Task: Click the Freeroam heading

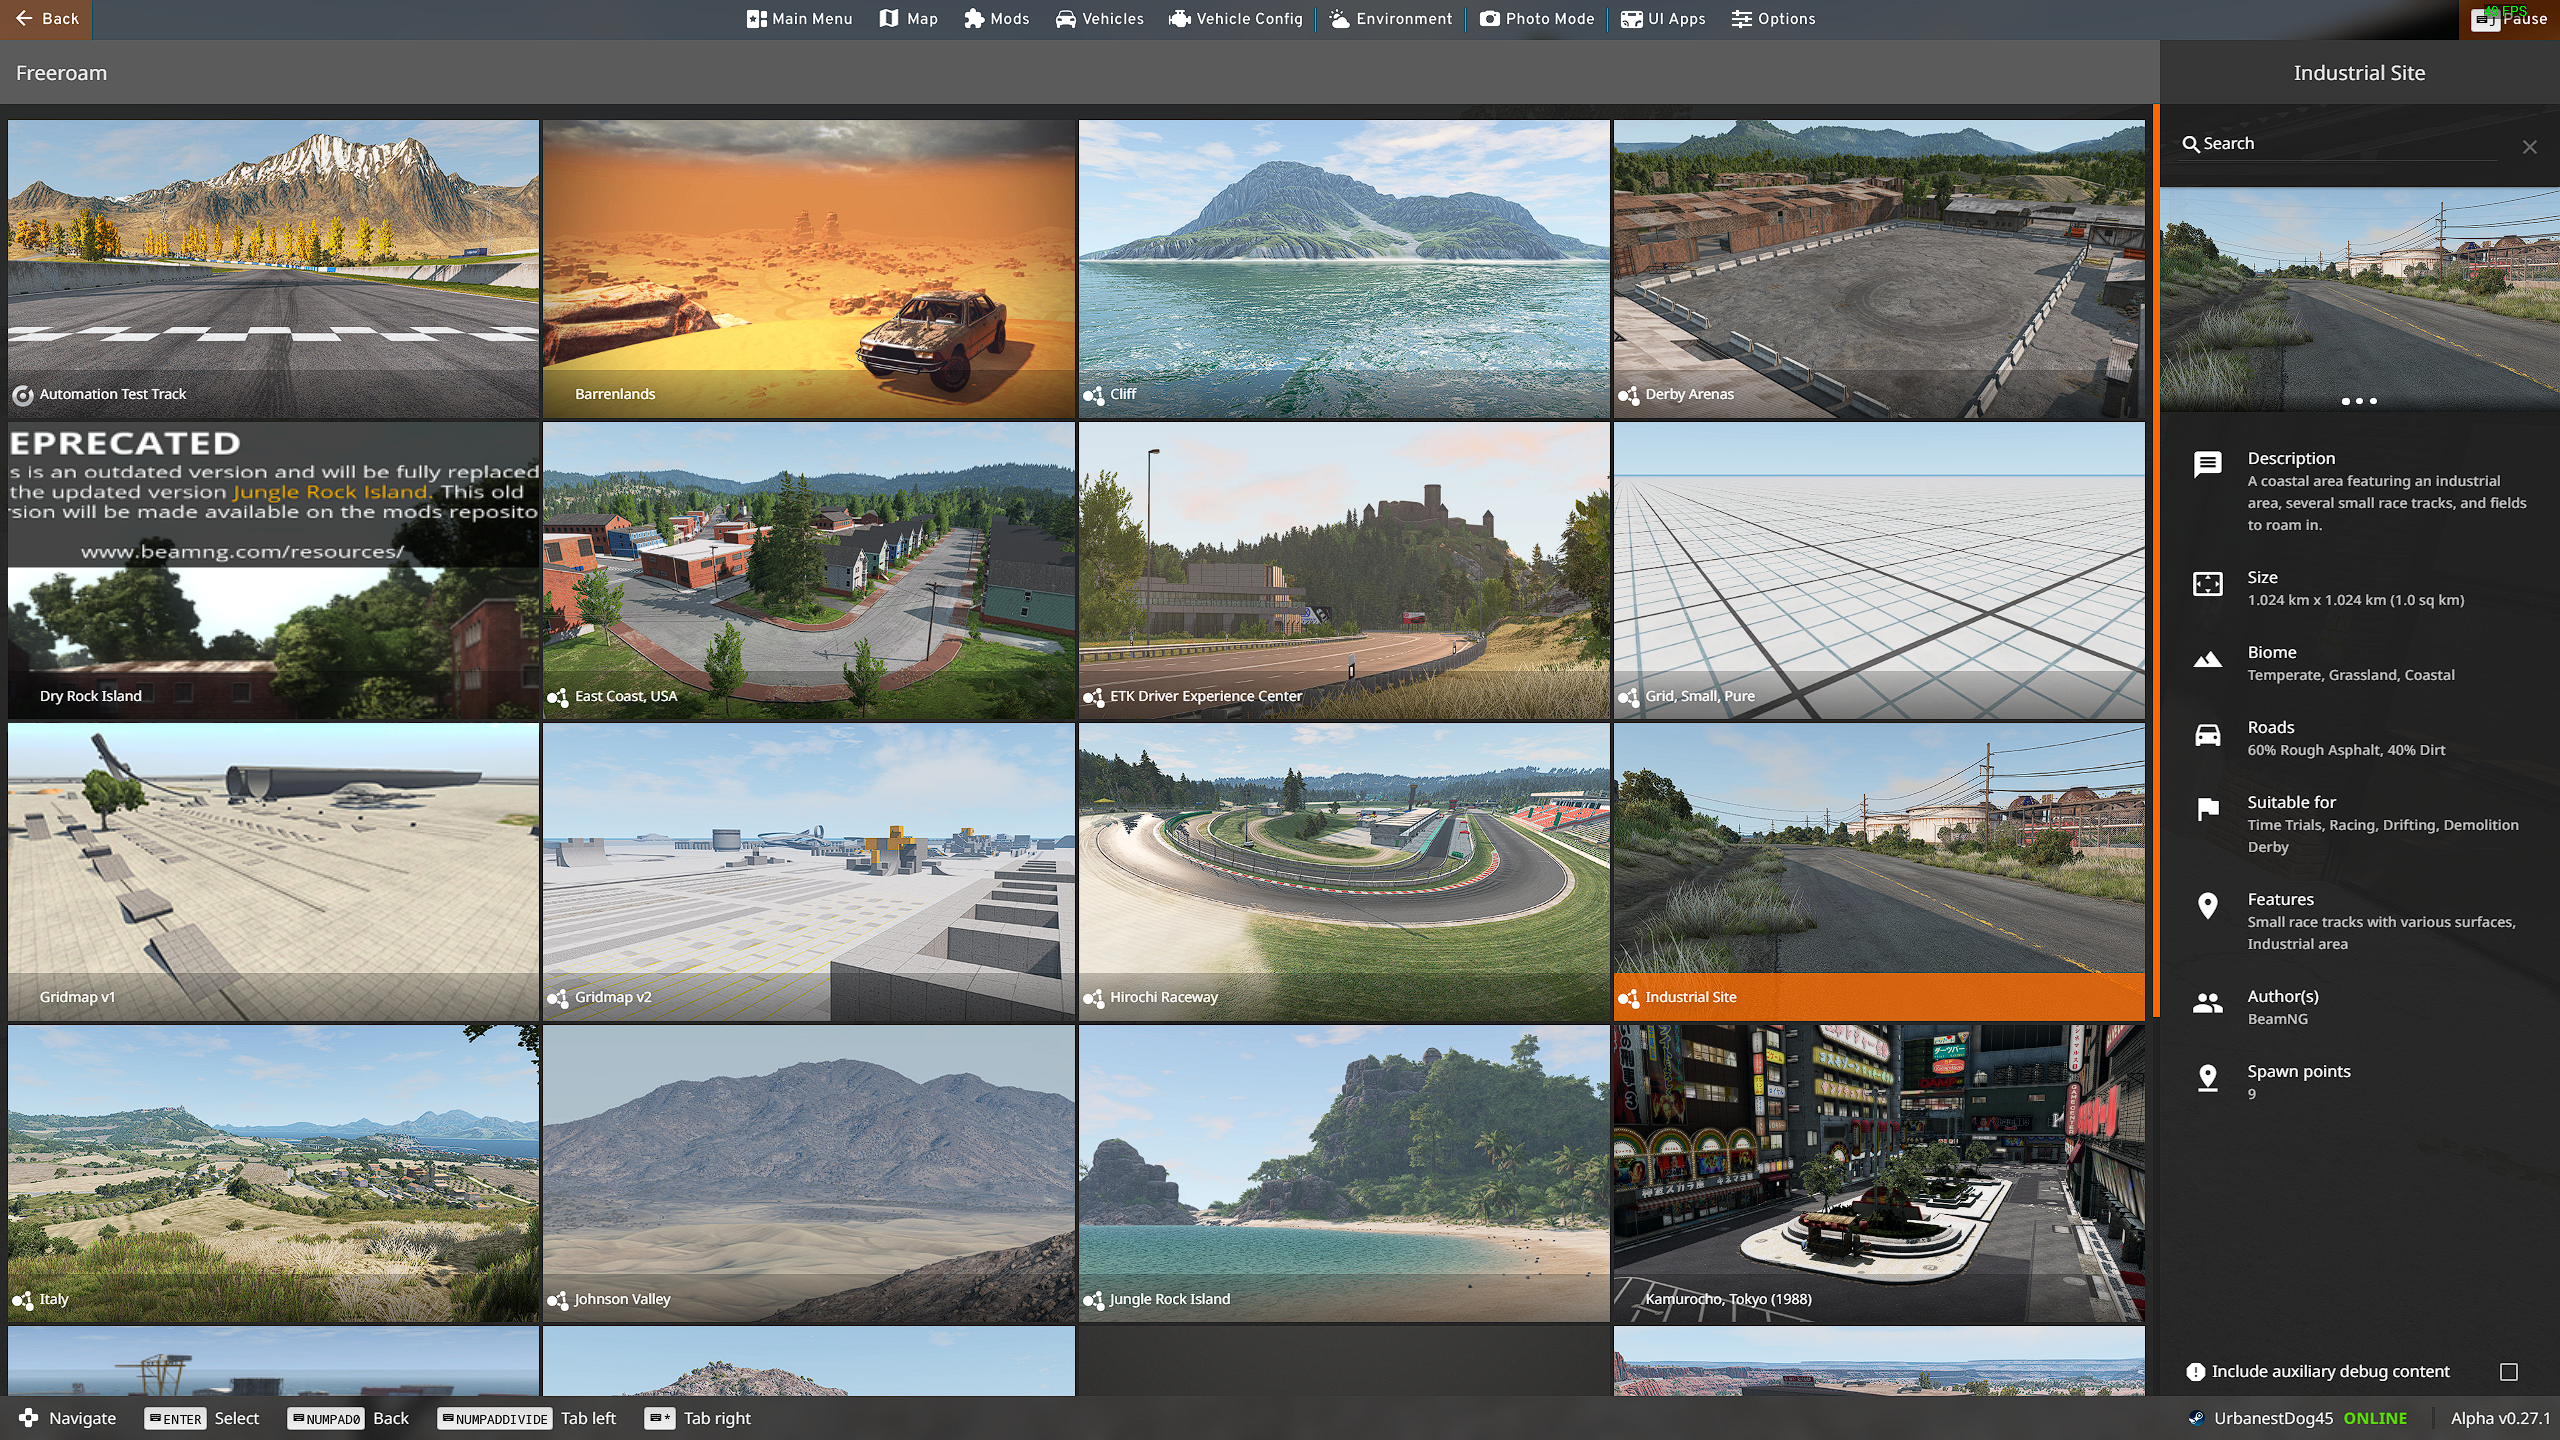Action: coord(61,73)
